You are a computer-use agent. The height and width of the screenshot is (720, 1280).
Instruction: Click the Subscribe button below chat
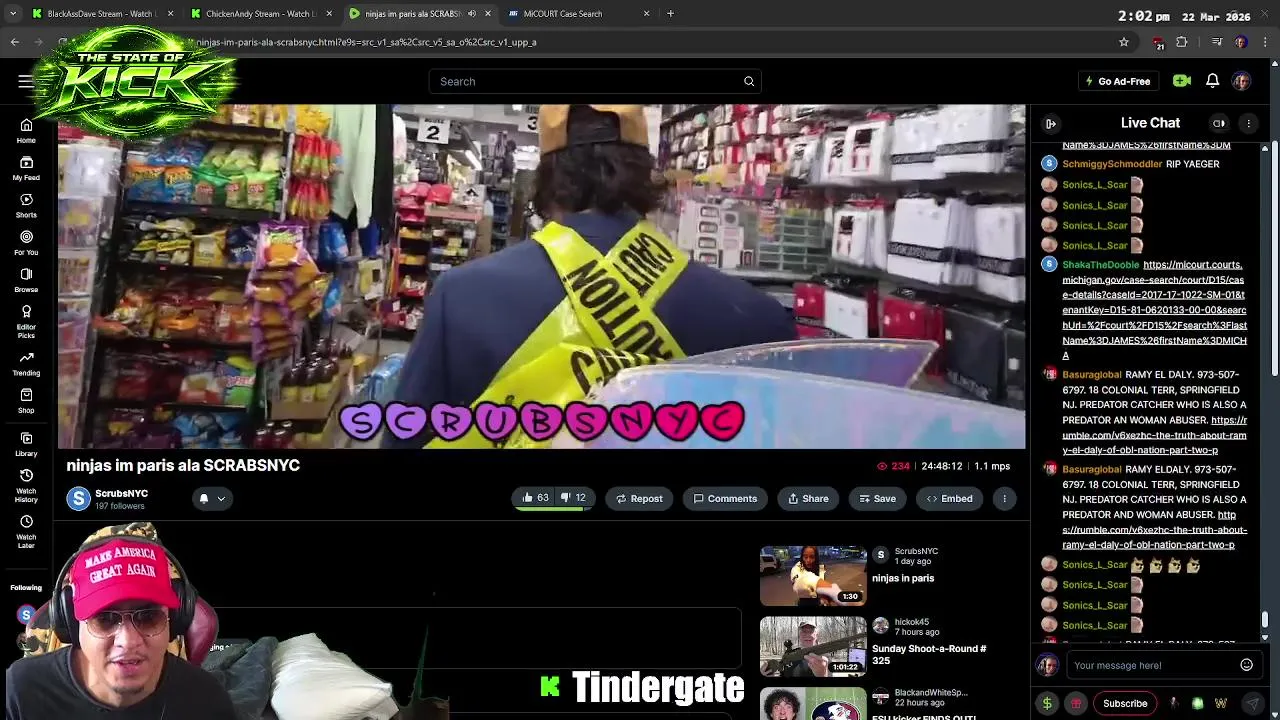[x=1125, y=703]
